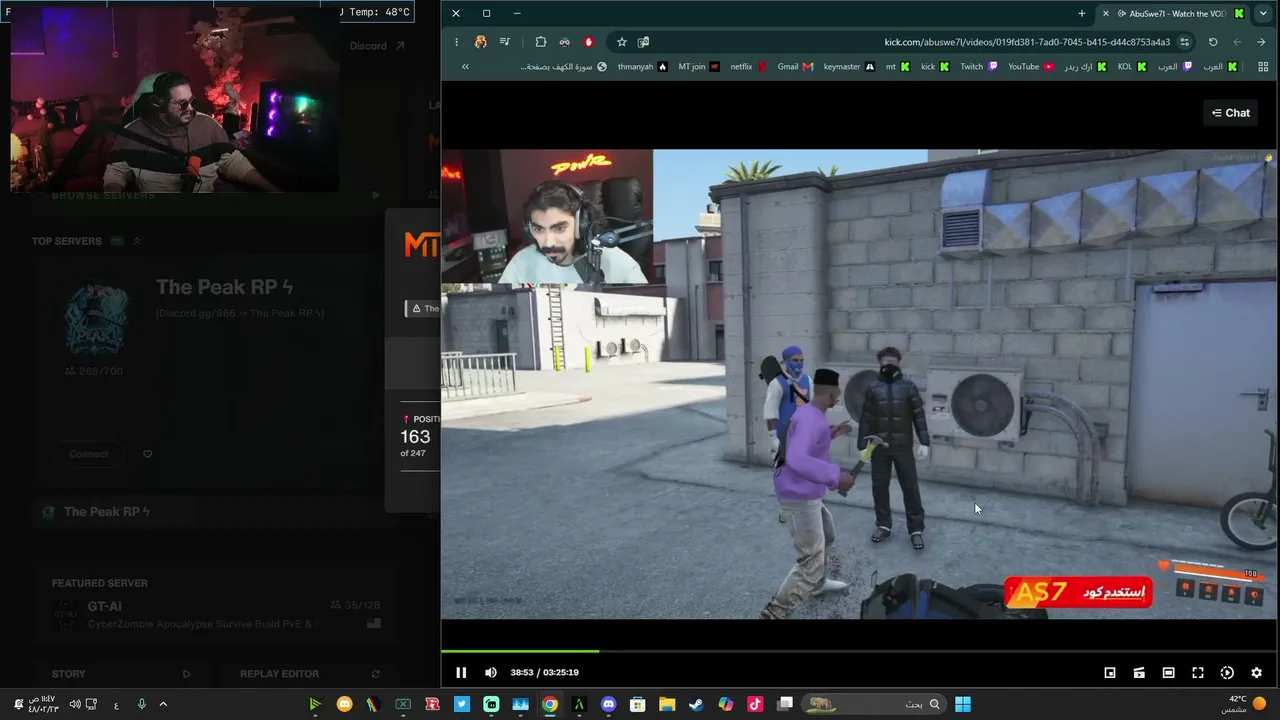This screenshot has height=720, width=1280.
Task: Expand the tab search dropdown
Action: [x=1265, y=13]
